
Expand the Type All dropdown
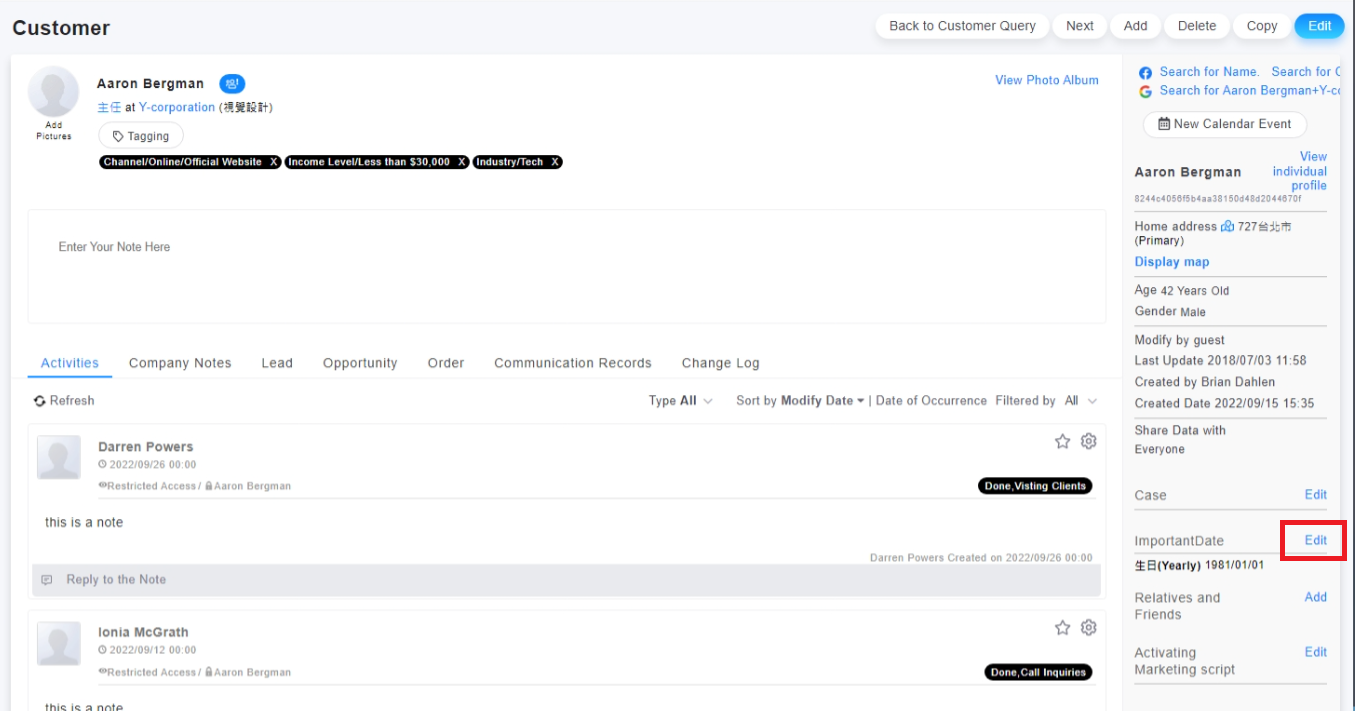point(681,401)
